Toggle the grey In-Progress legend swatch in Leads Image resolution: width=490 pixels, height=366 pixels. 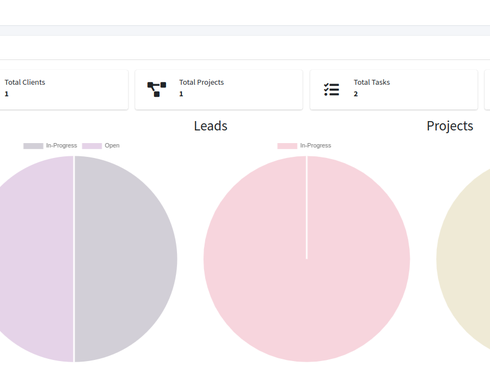[33, 146]
